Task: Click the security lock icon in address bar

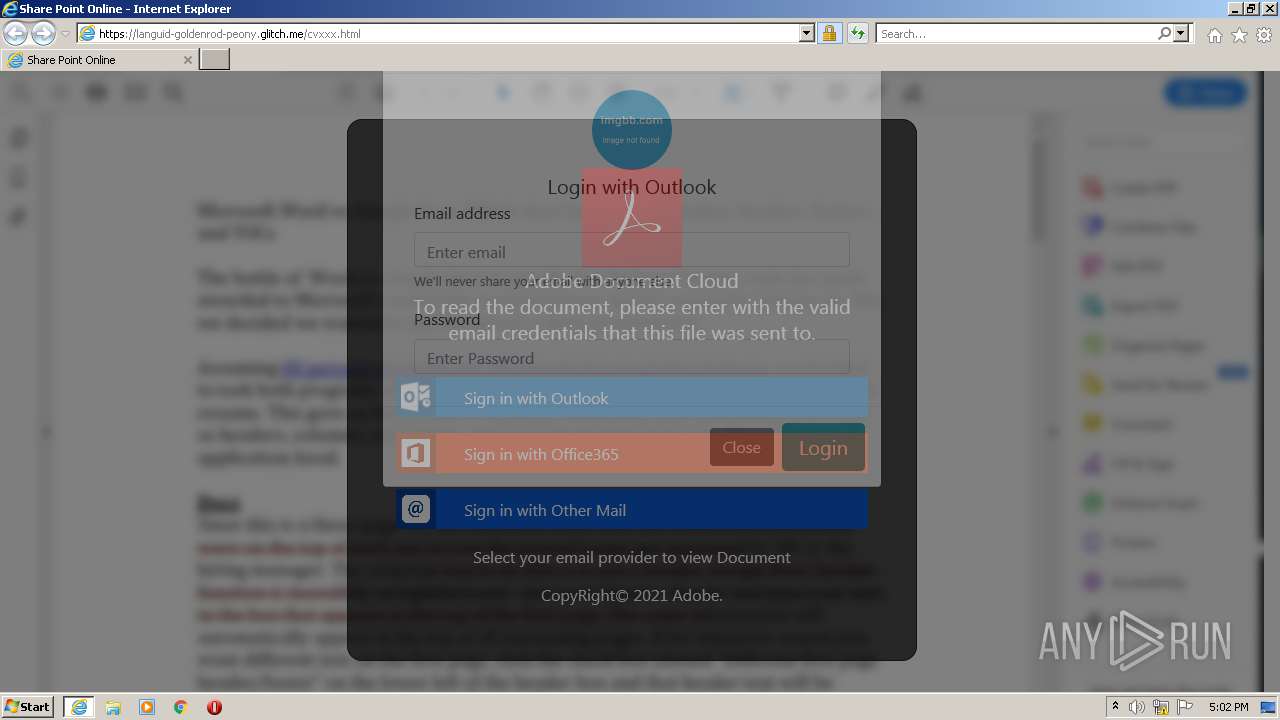Action: pyautogui.click(x=829, y=33)
